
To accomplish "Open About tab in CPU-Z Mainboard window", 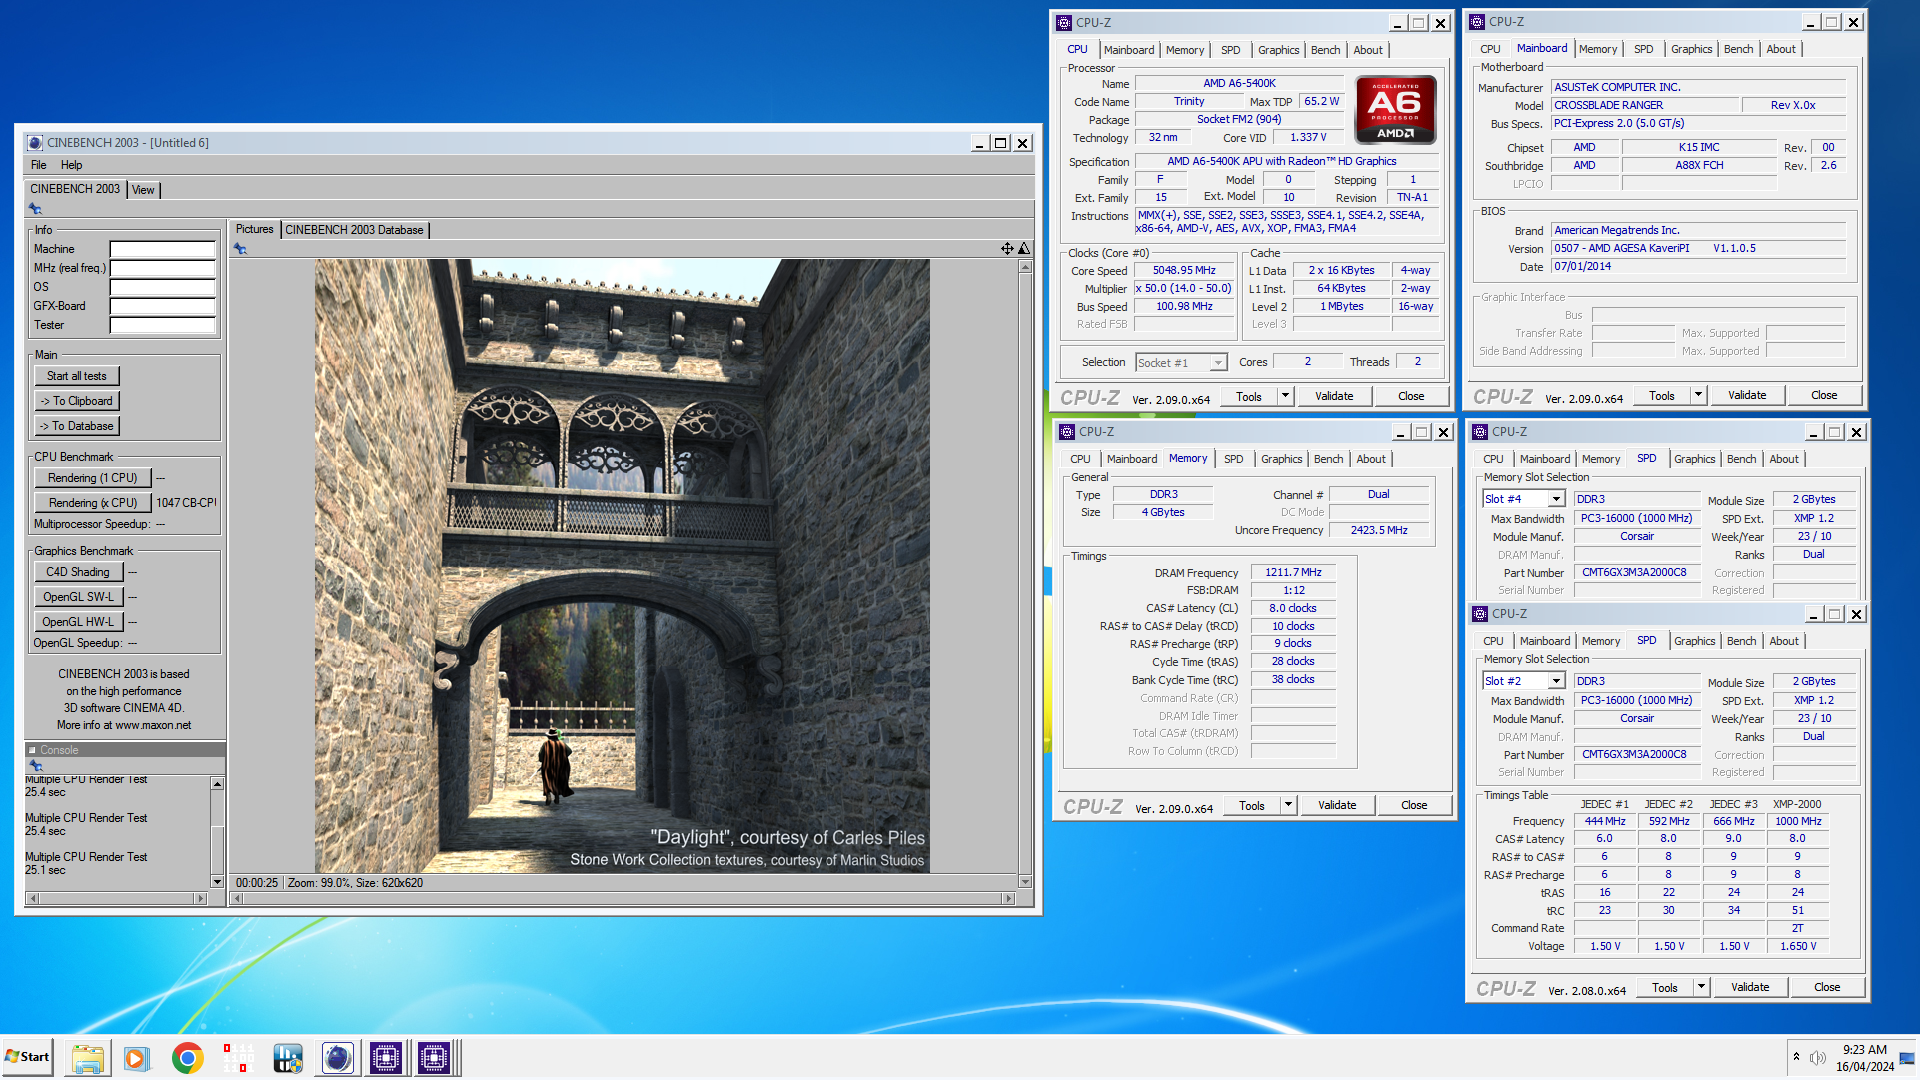I will [x=1781, y=49].
